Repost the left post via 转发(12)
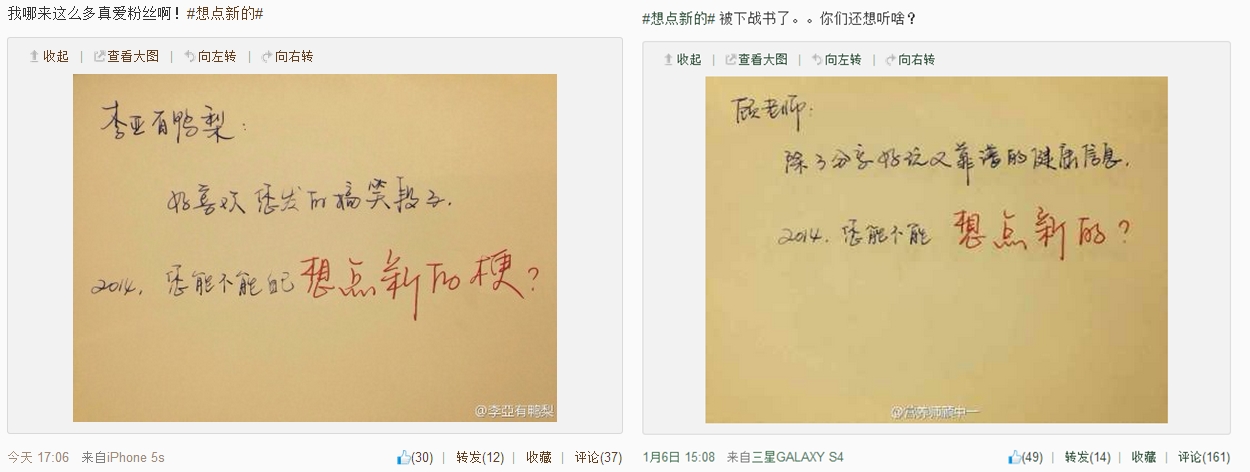The width and height of the screenshot is (1250, 472). pos(480,457)
